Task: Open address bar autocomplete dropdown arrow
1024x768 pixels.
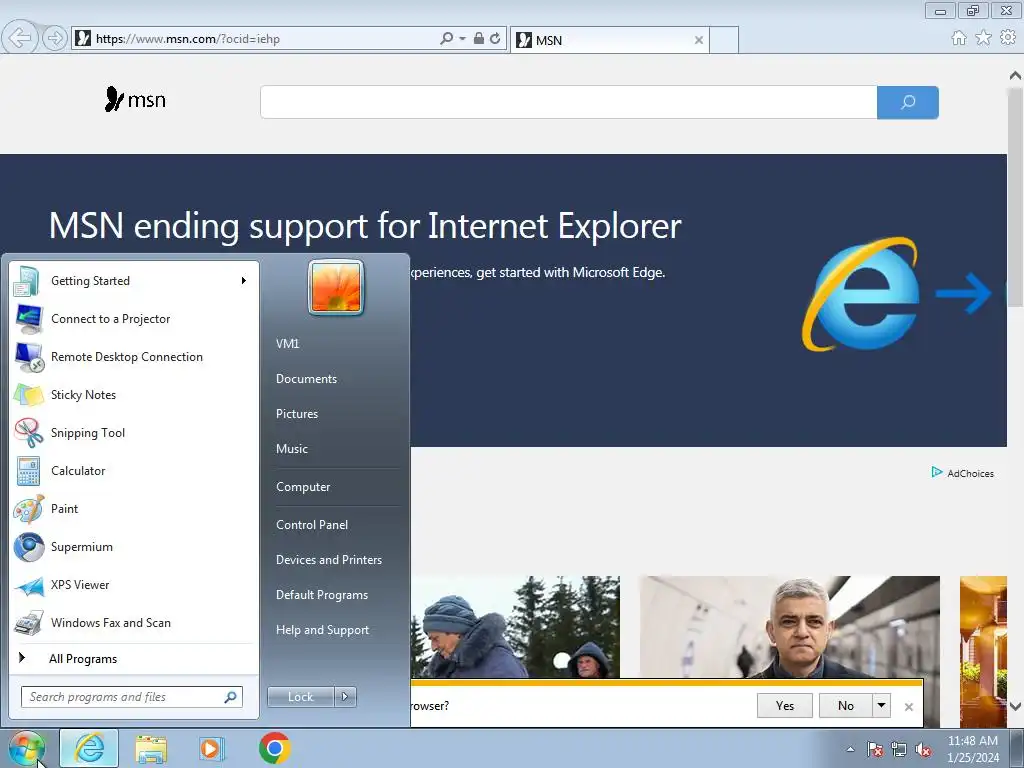Action: click(462, 39)
